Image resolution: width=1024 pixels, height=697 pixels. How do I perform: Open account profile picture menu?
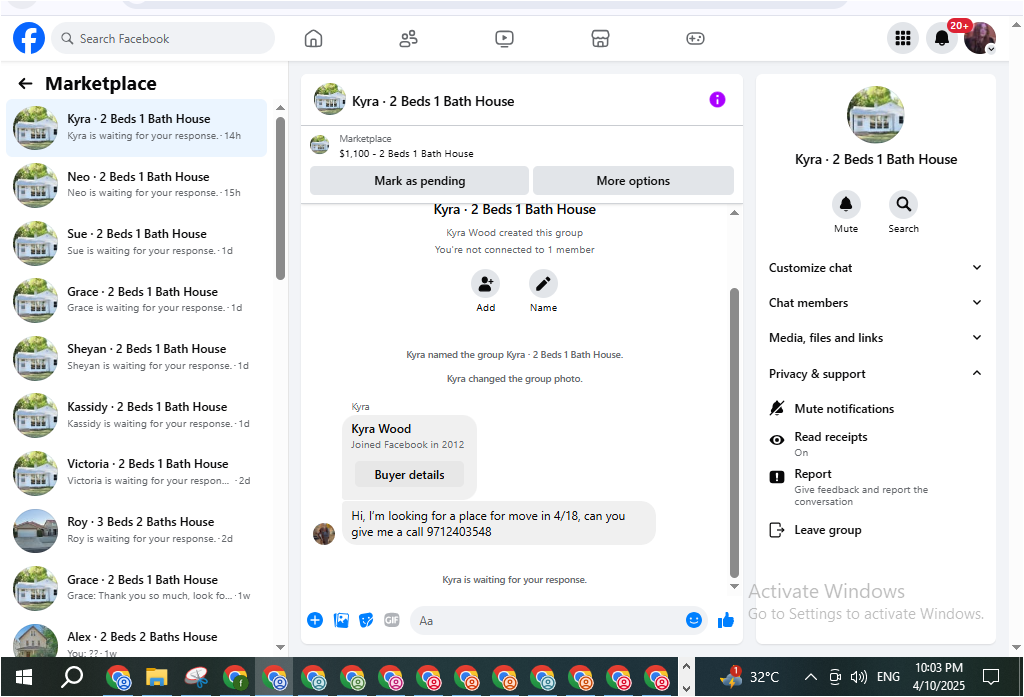click(x=980, y=39)
